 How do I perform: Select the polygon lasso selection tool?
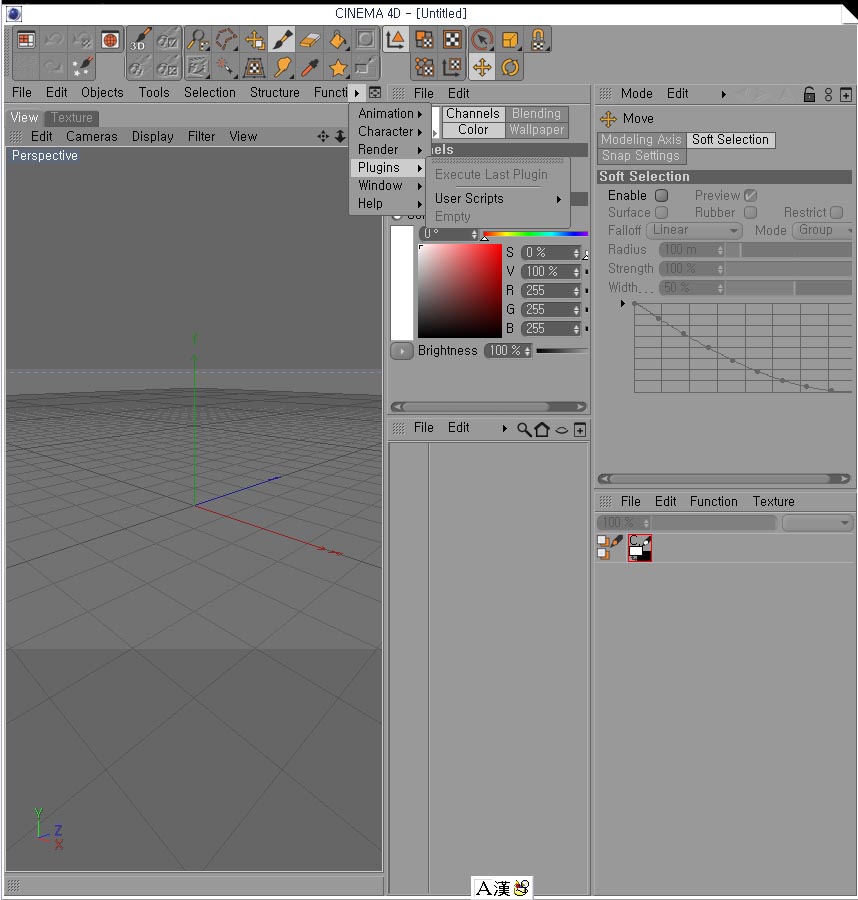[226, 40]
